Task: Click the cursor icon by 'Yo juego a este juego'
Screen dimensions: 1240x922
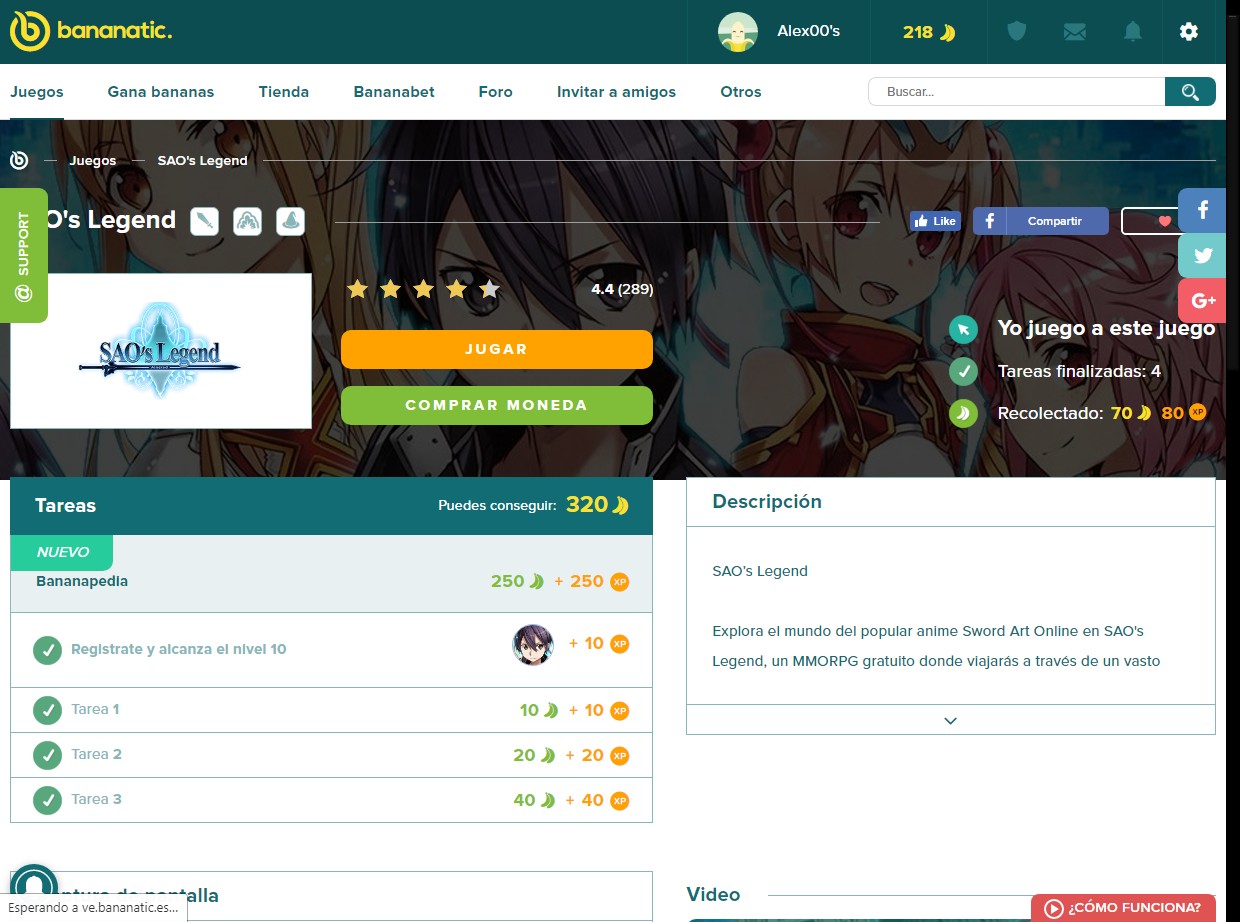Action: pyautogui.click(x=963, y=329)
